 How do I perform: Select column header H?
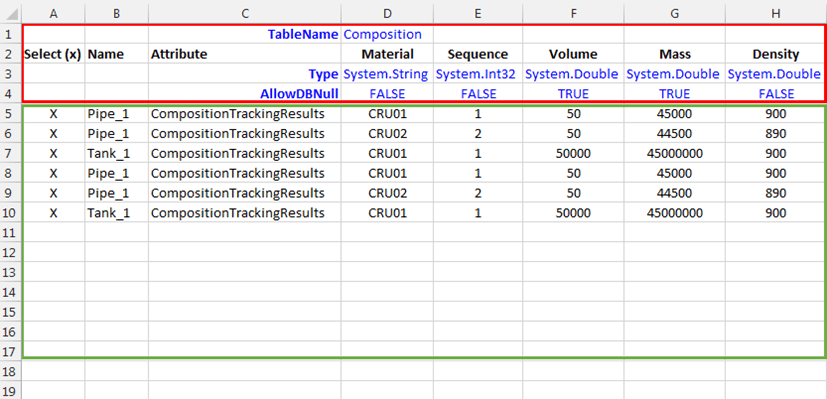coord(776,14)
